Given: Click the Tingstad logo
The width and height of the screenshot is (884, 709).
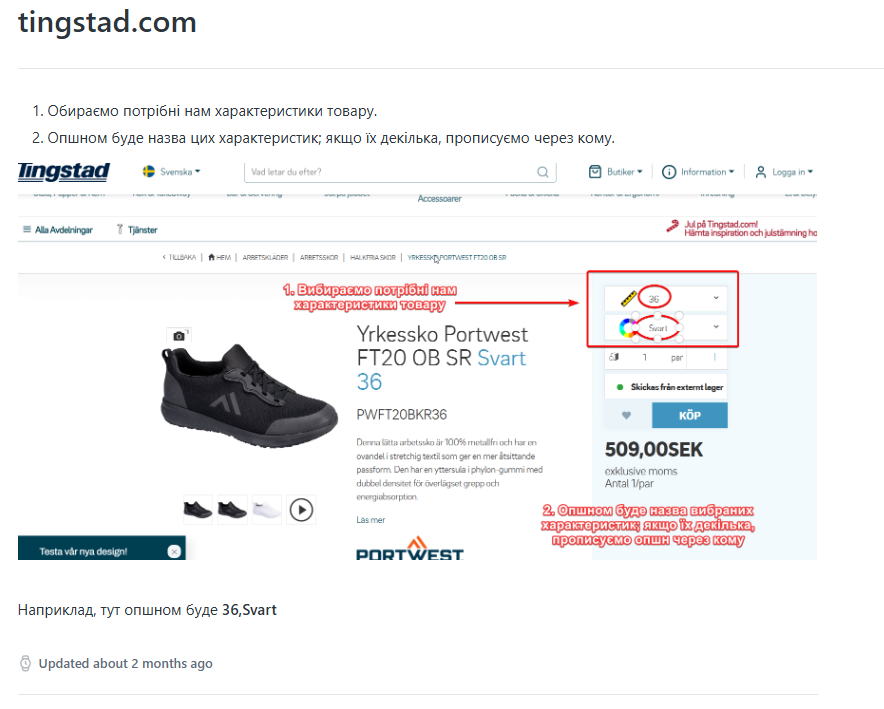Looking at the screenshot, I should (64, 172).
